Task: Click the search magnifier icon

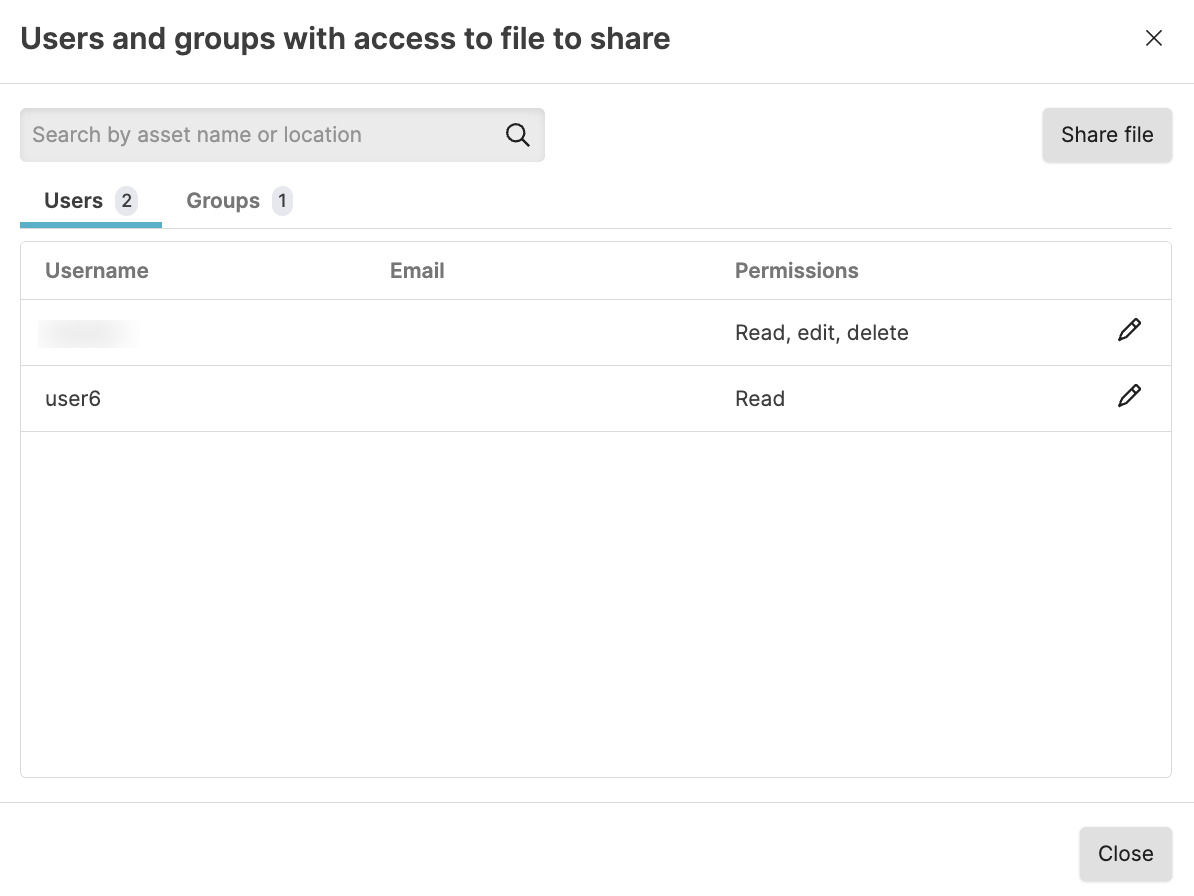Action: (x=517, y=135)
